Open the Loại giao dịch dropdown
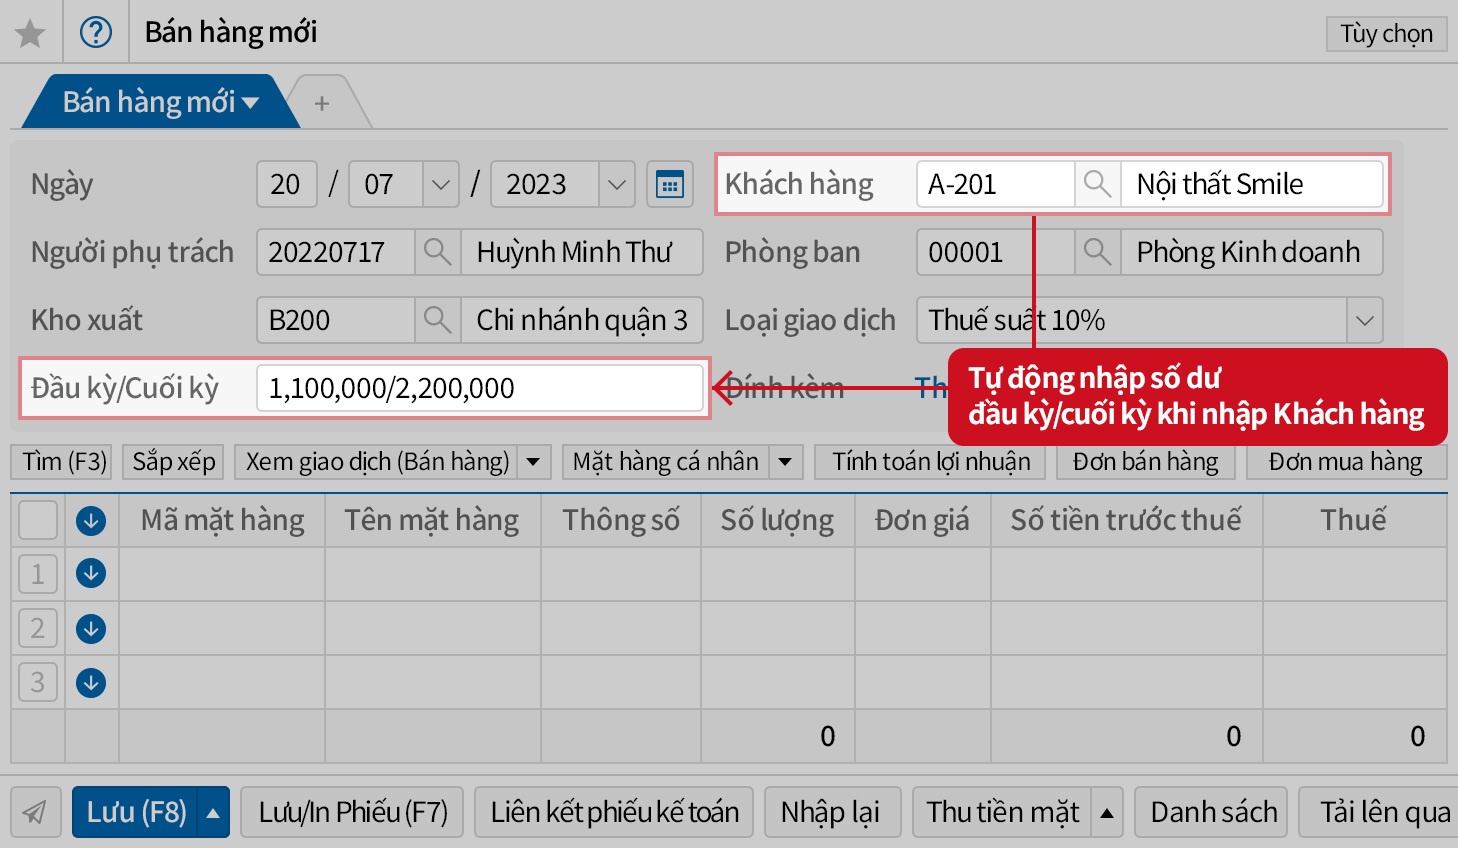Viewport: 1458px width, 848px height. [x=1364, y=321]
